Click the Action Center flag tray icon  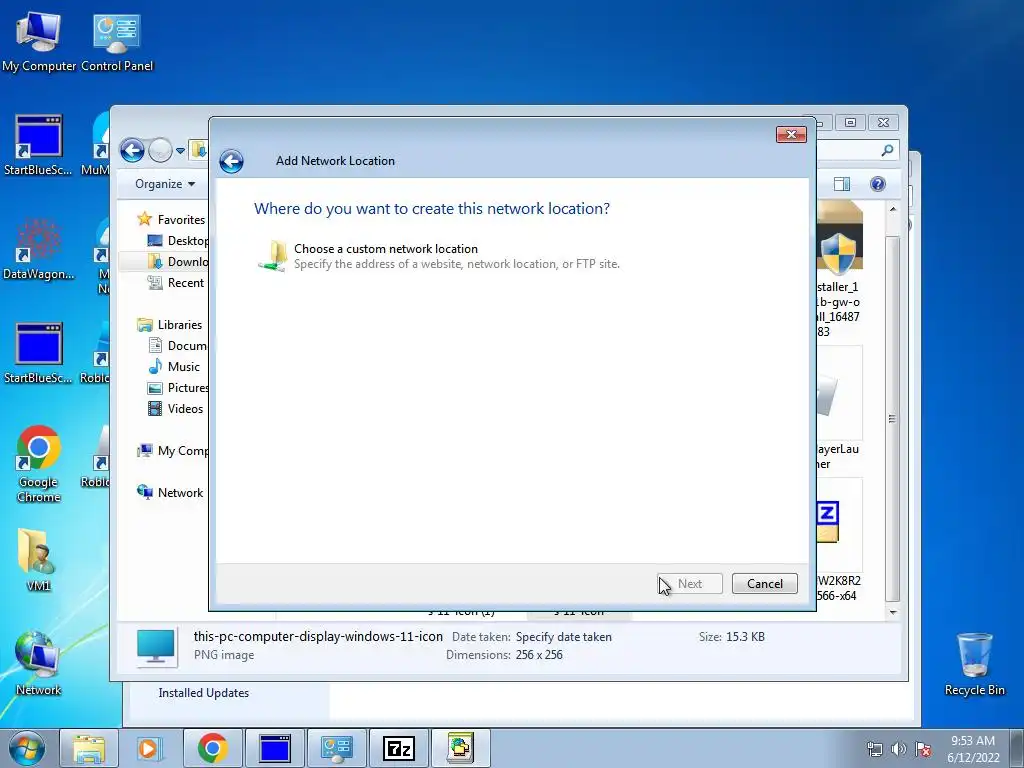tap(923, 749)
